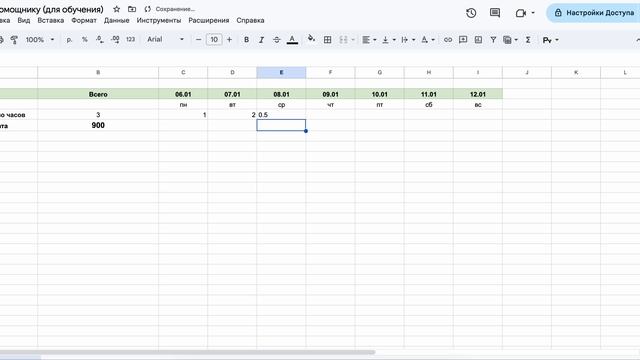Open the dropdown arrow beside the camera icon

click(533, 13)
